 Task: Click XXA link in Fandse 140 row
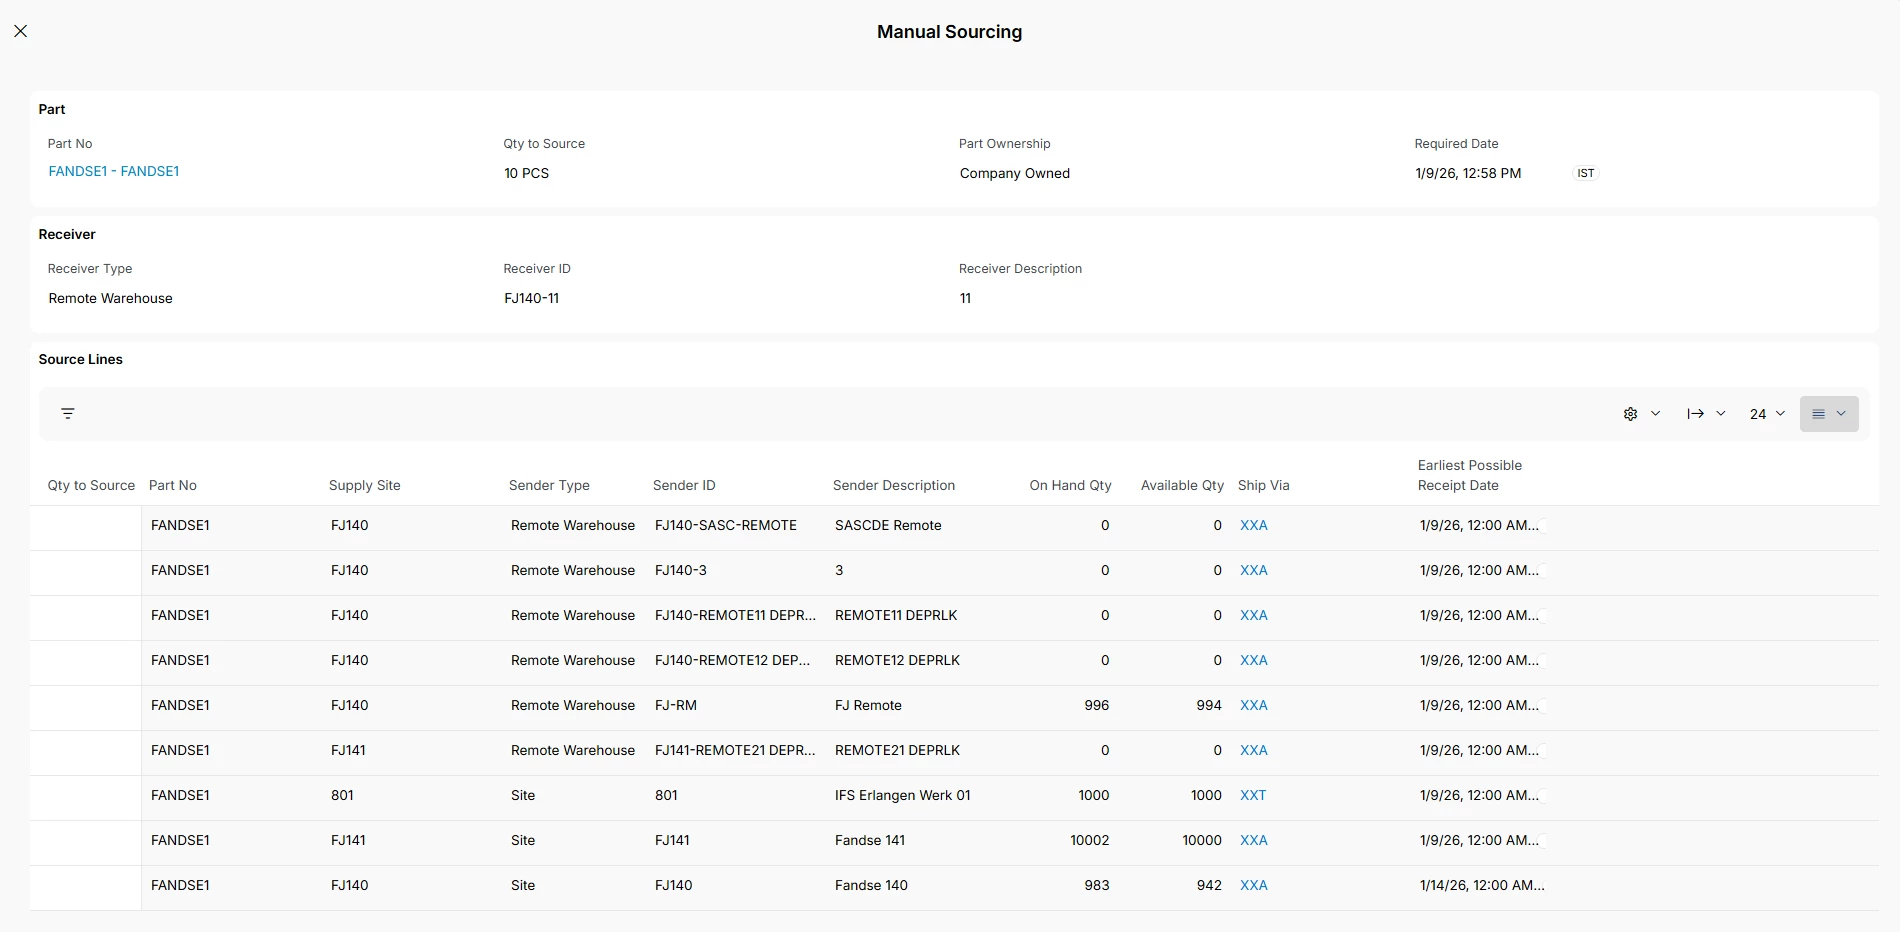pos(1253,885)
